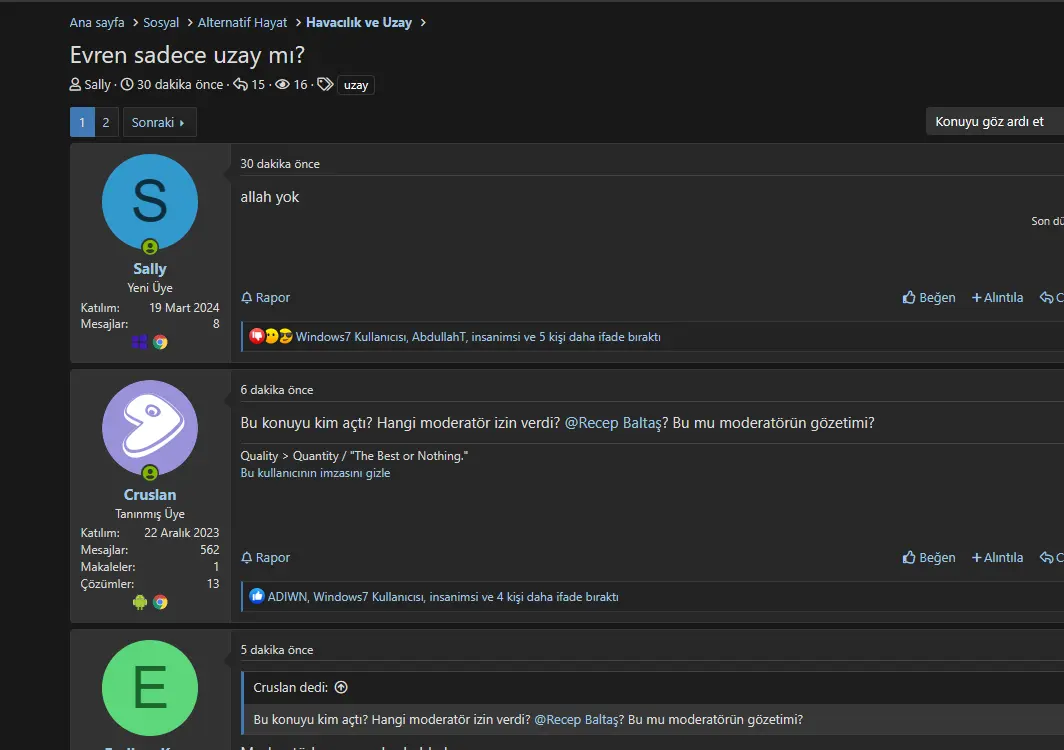Open the Sally username in the post sidebar
Viewport: 1064px width, 750px height.
point(150,269)
